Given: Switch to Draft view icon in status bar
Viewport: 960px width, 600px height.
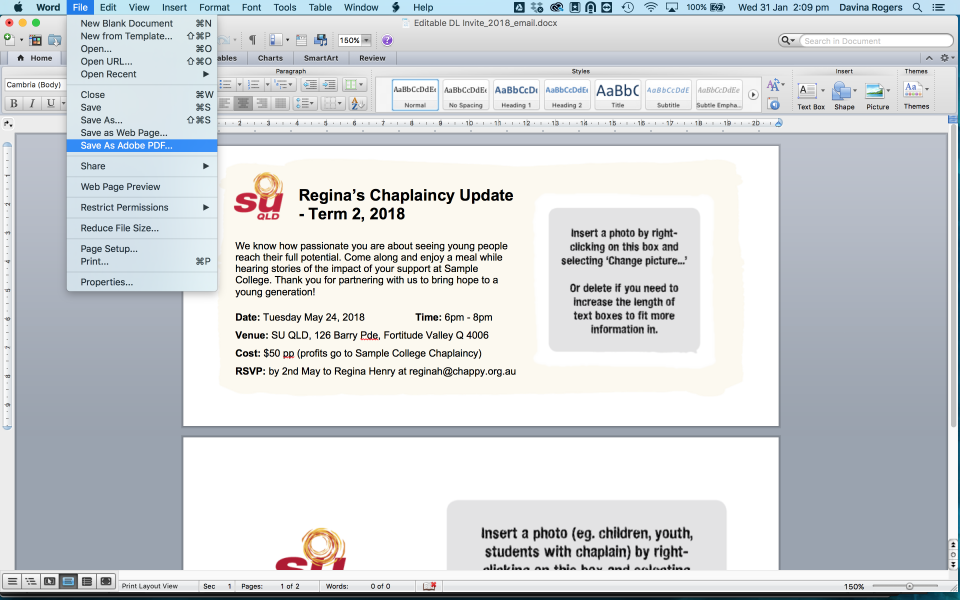Looking at the screenshot, I should [12, 581].
